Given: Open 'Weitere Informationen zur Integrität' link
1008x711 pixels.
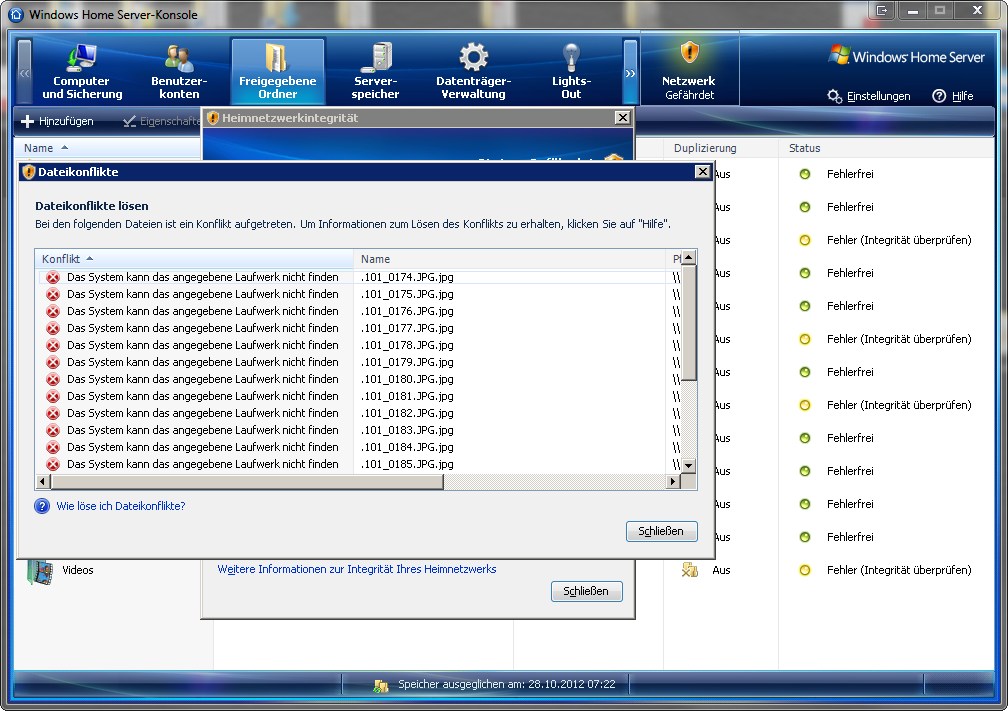Looking at the screenshot, I should pos(357,569).
